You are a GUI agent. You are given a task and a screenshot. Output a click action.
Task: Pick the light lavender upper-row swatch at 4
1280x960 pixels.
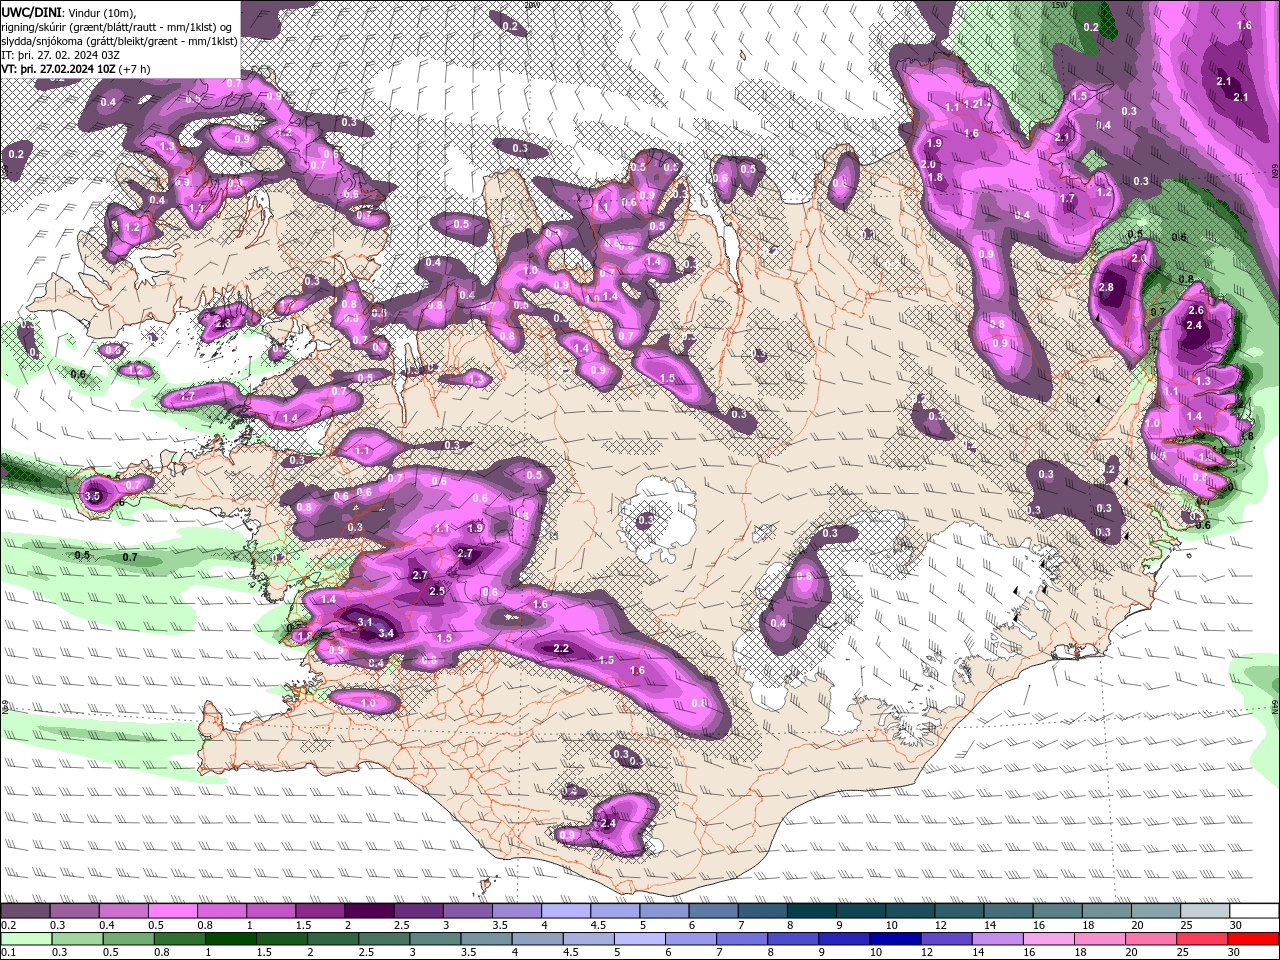566,911
